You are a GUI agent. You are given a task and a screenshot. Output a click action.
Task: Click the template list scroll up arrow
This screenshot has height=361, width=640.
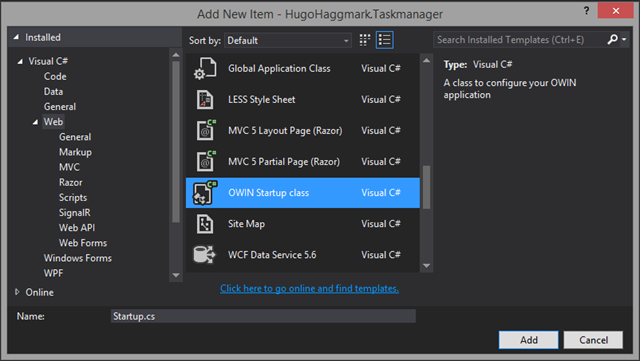426,60
